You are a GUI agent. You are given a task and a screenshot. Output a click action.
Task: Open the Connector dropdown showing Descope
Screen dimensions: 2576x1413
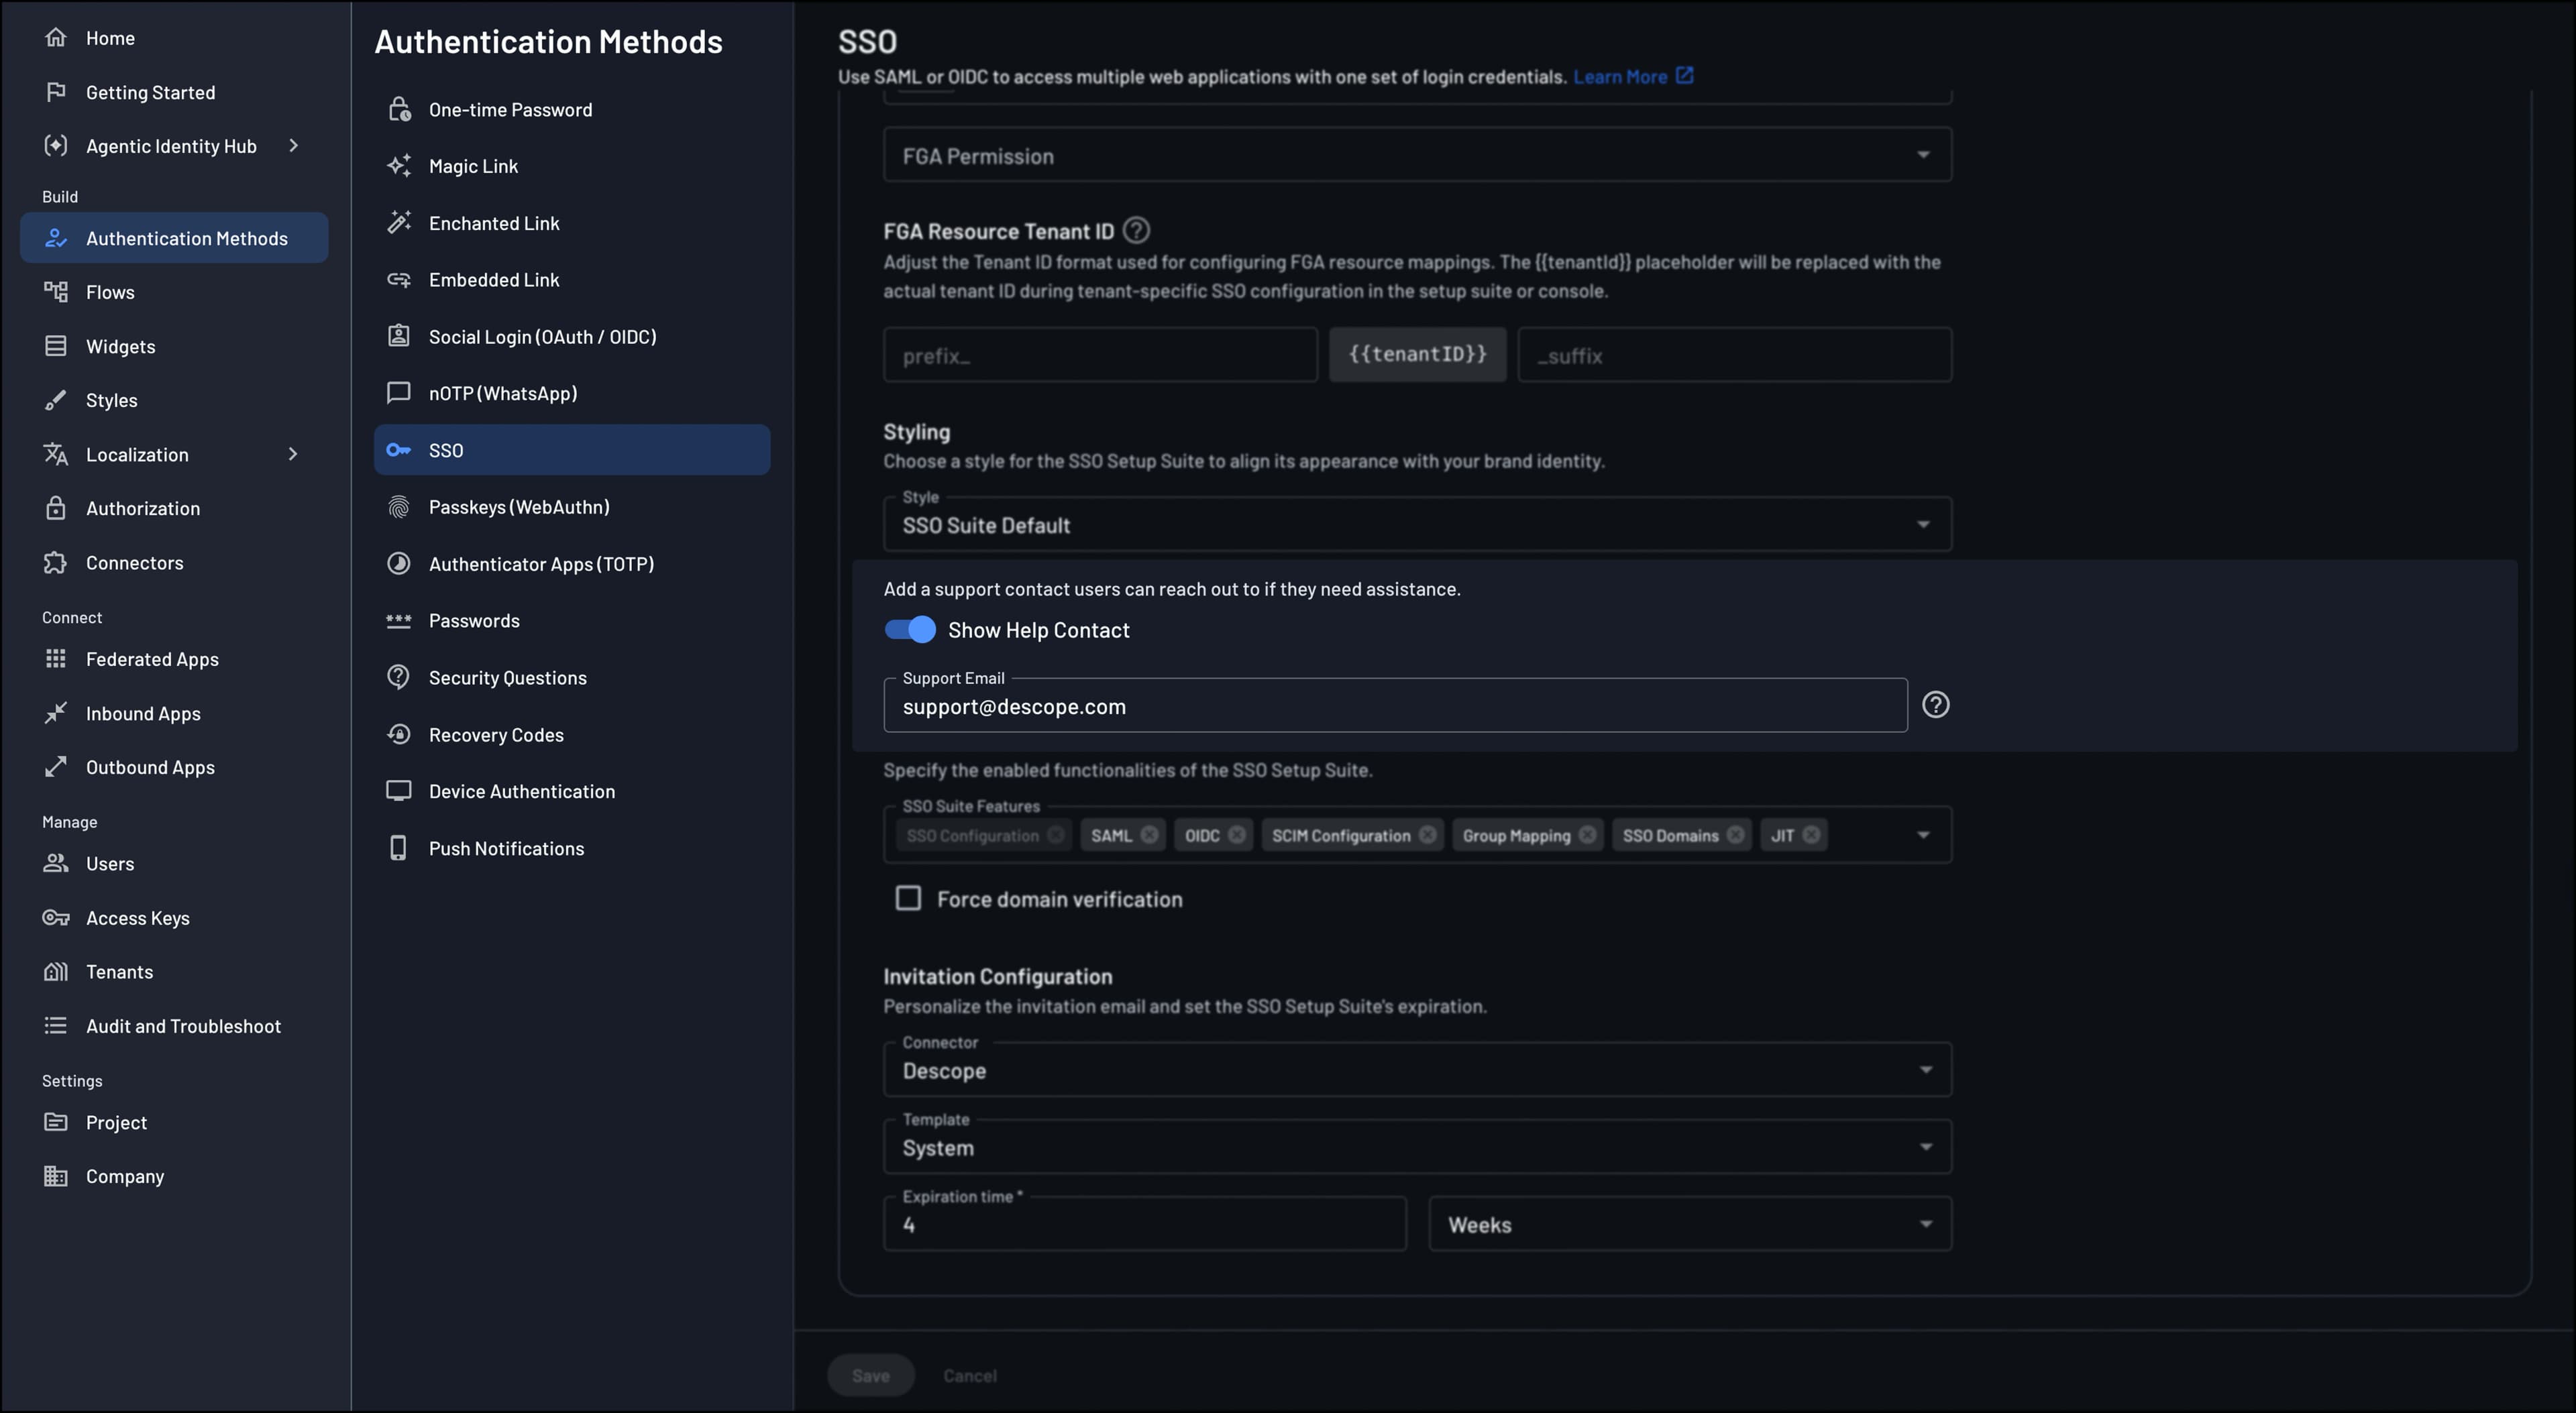1417,1070
